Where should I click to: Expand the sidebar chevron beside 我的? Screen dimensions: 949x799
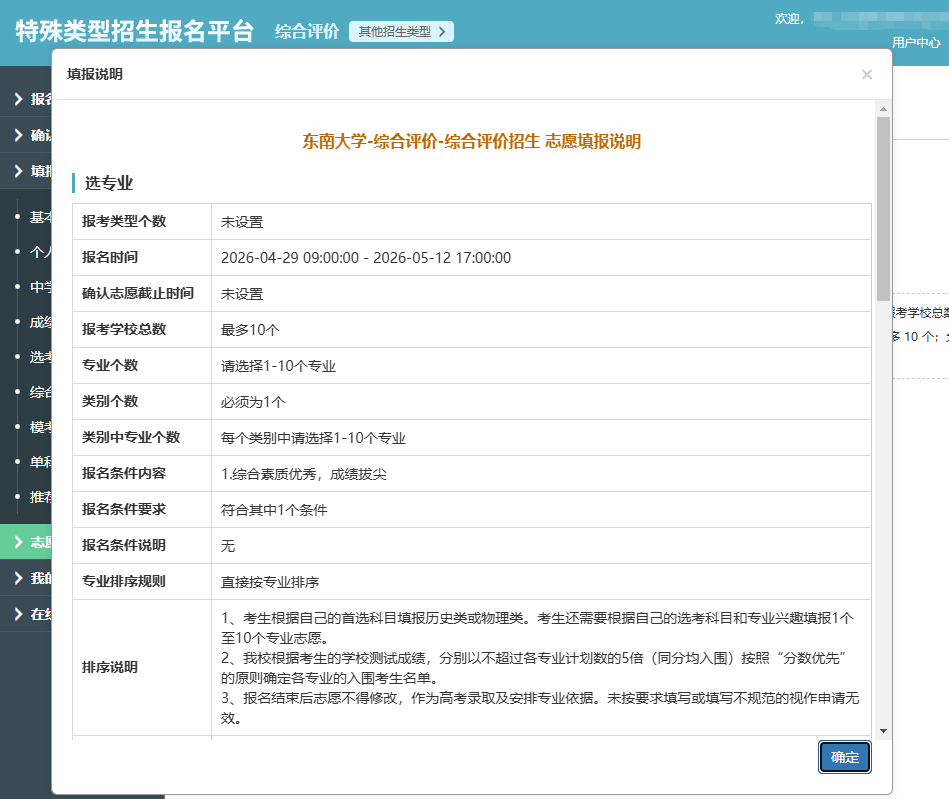click(19, 578)
